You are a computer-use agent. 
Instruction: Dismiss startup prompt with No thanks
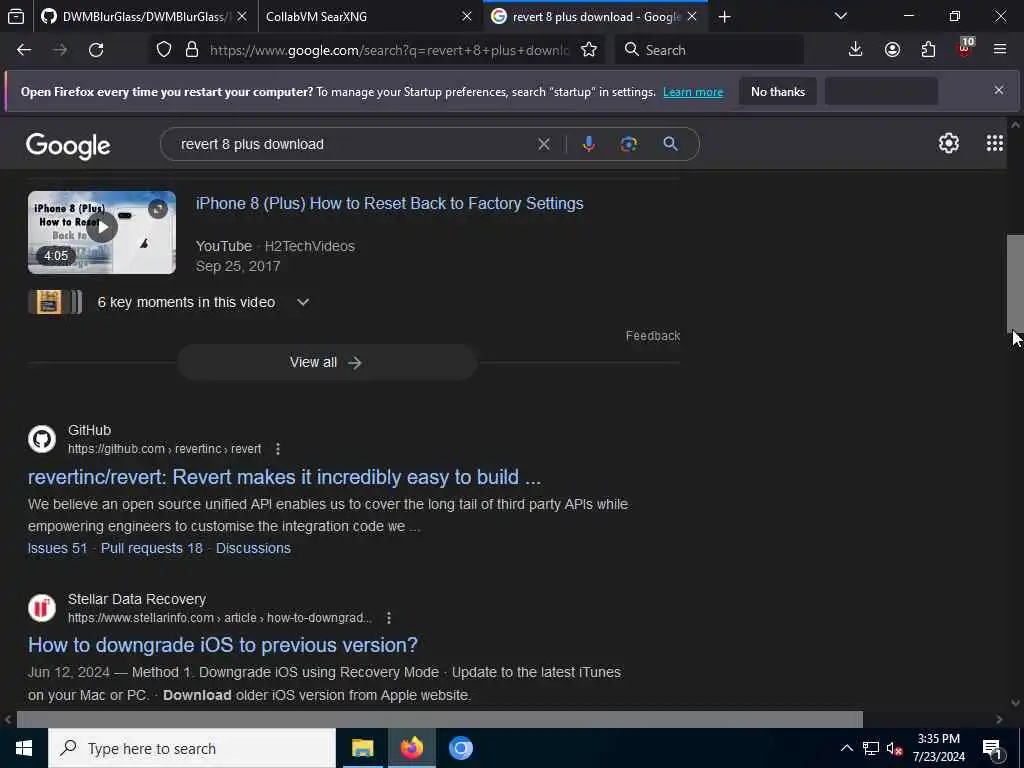pyautogui.click(x=778, y=92)
